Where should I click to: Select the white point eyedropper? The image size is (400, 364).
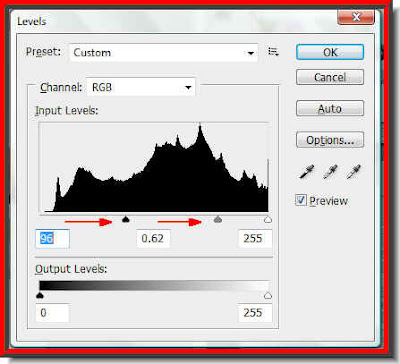click(353, 171)
